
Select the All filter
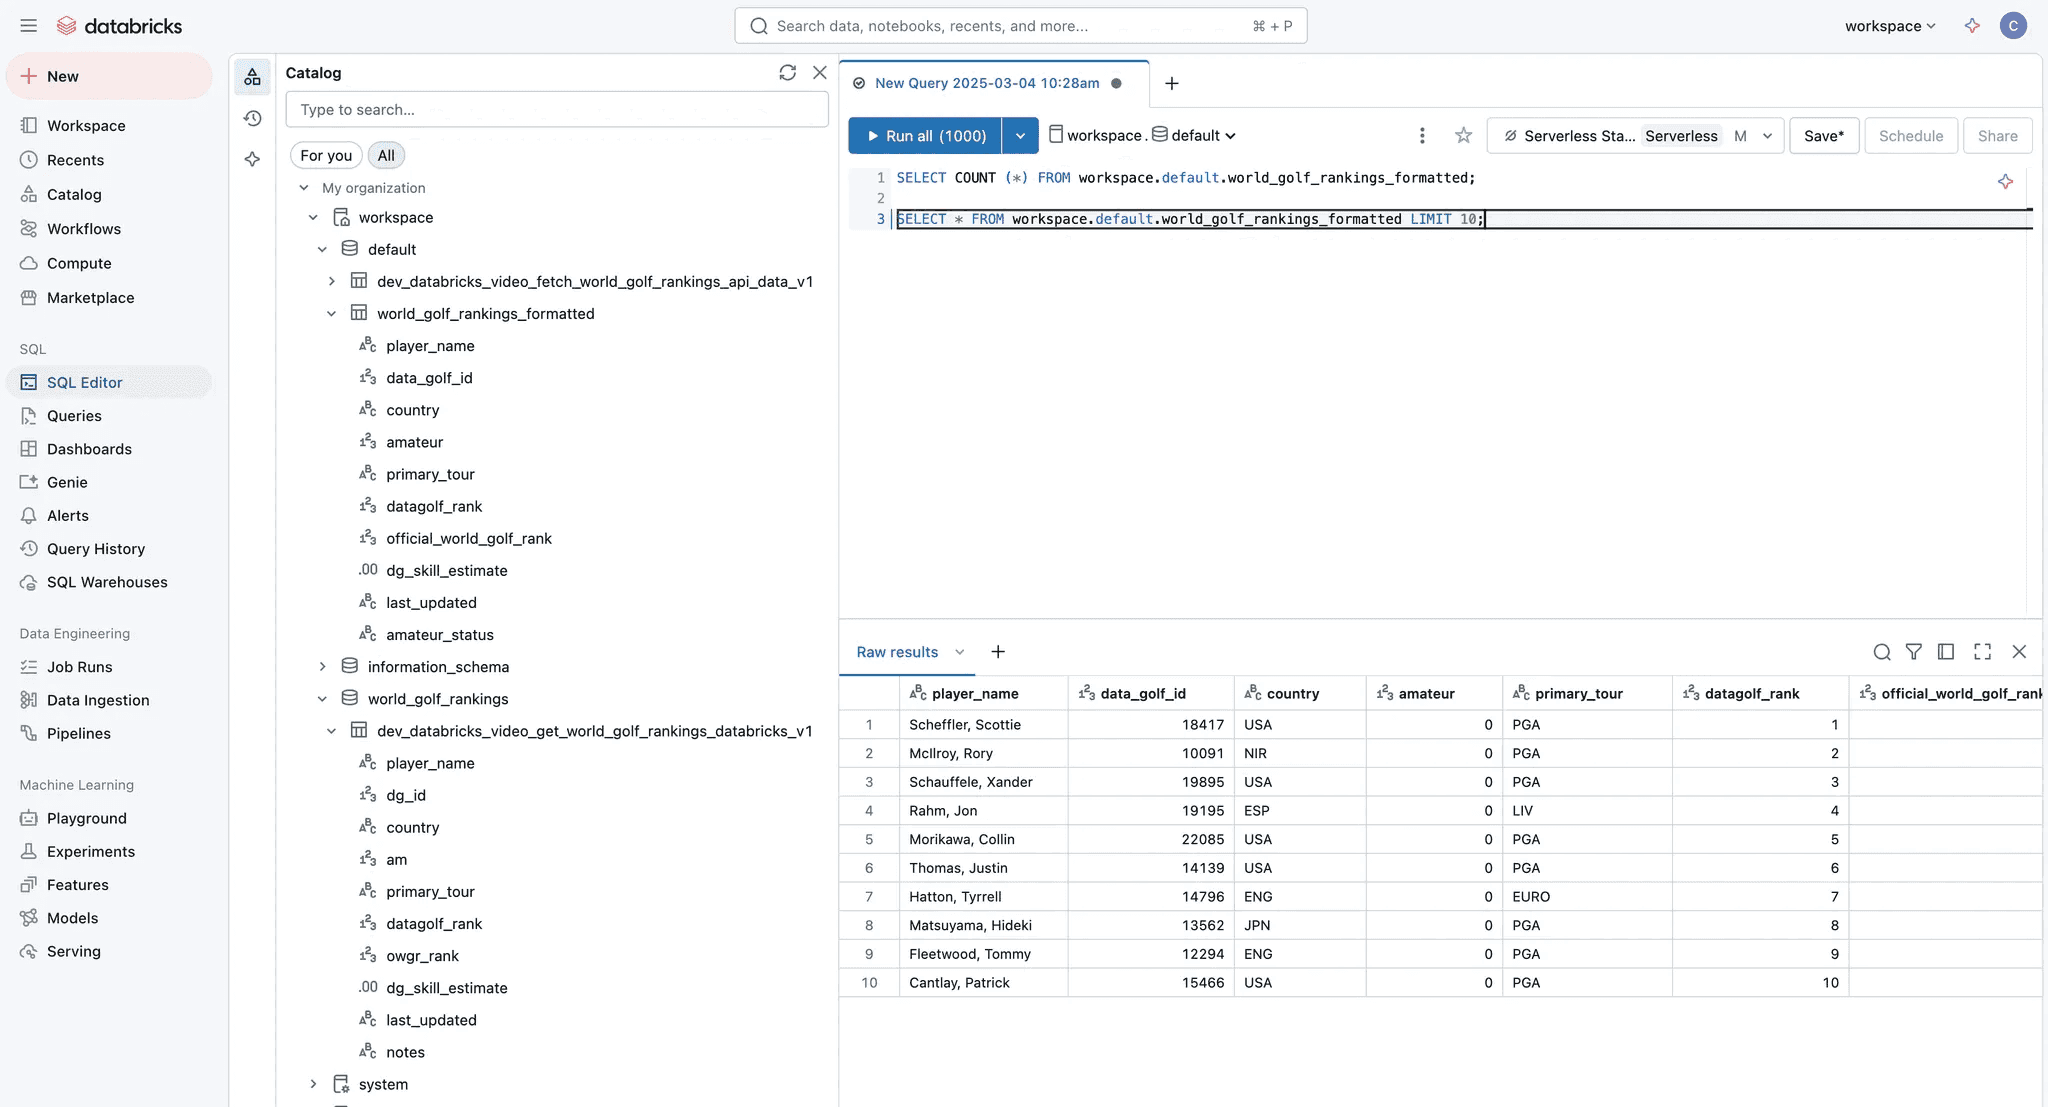(386, 155)
